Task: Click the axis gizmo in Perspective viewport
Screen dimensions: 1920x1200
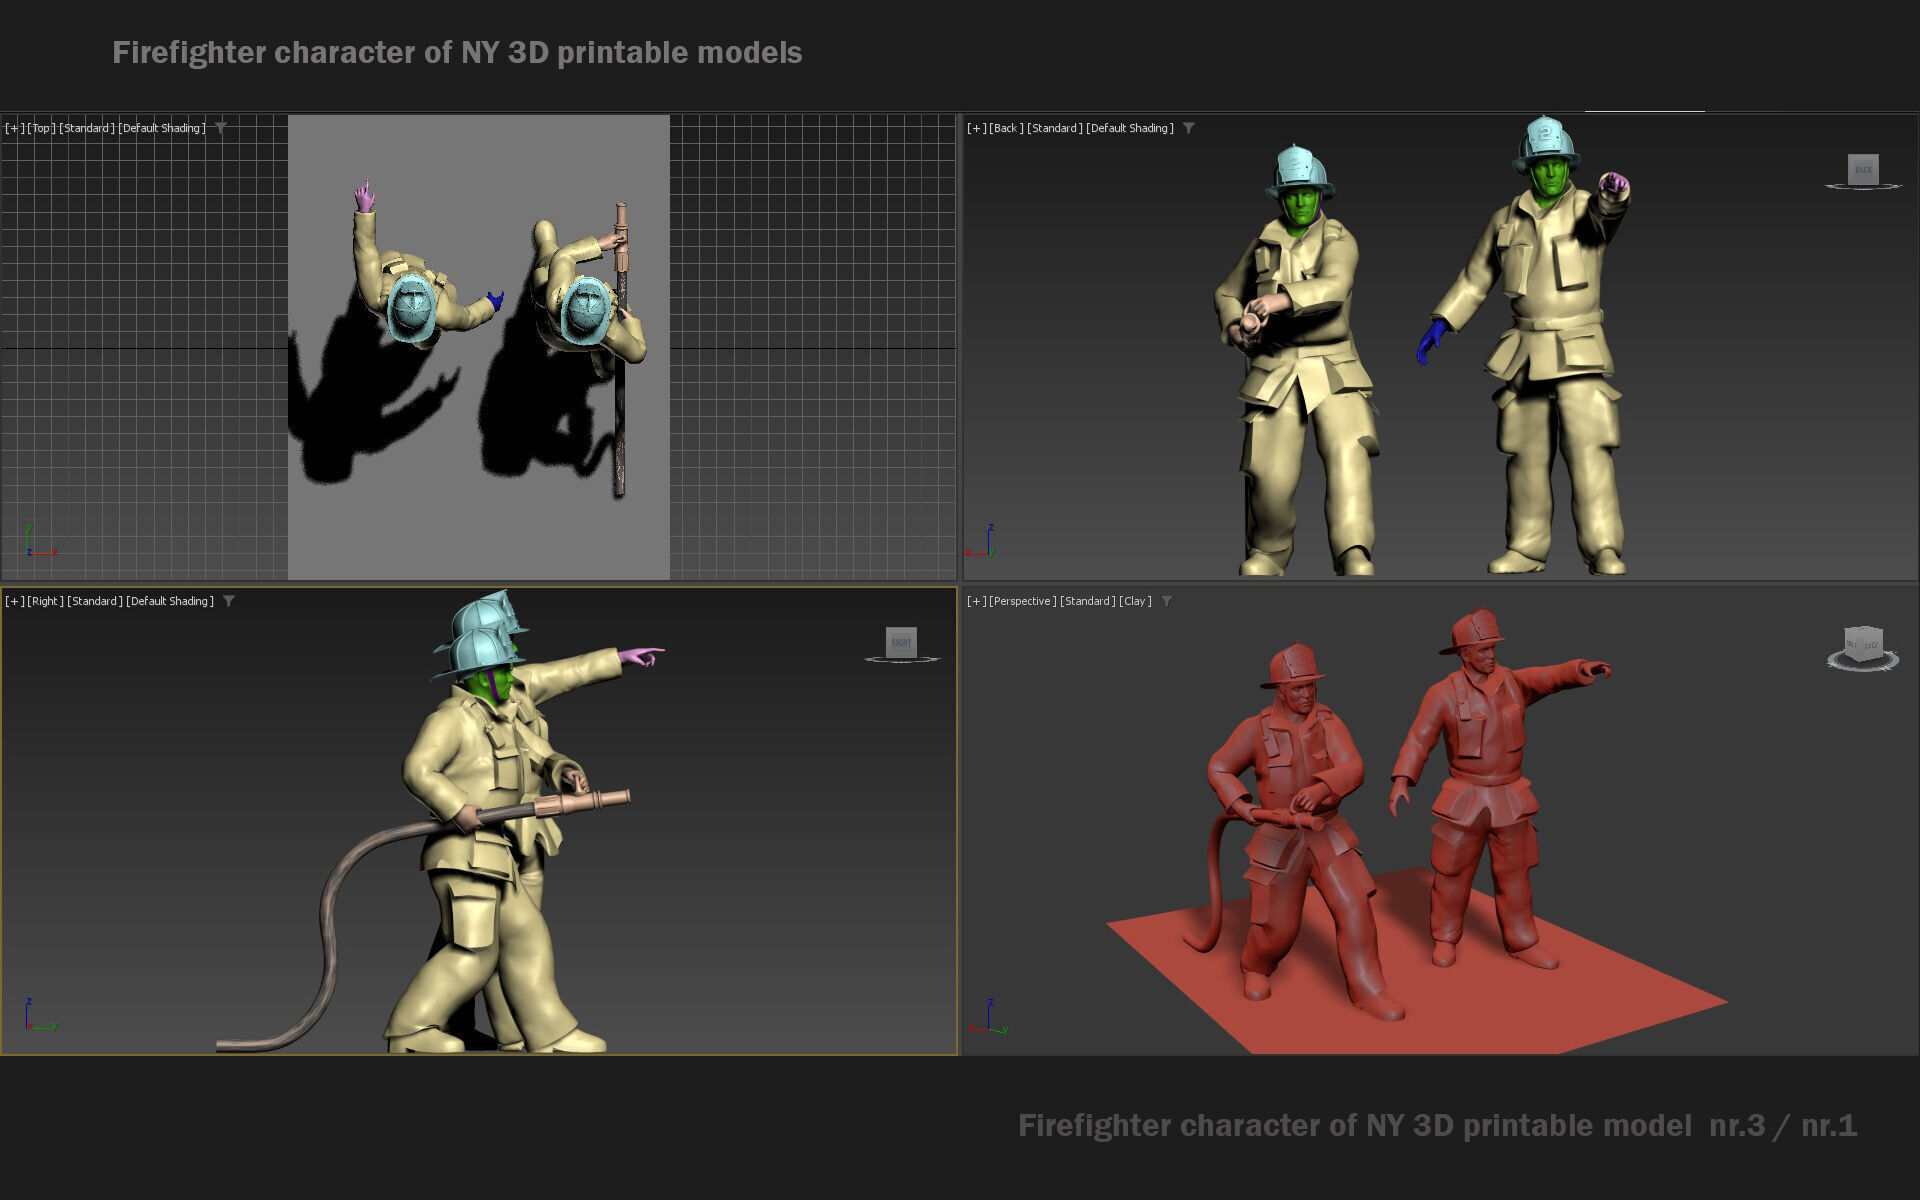Action: pos(988,1016)
